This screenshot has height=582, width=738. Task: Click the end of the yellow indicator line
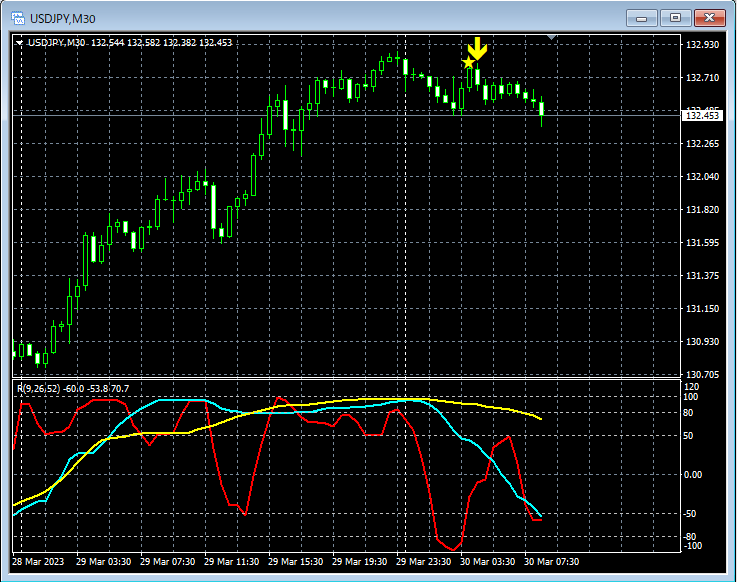coord(540,418)
